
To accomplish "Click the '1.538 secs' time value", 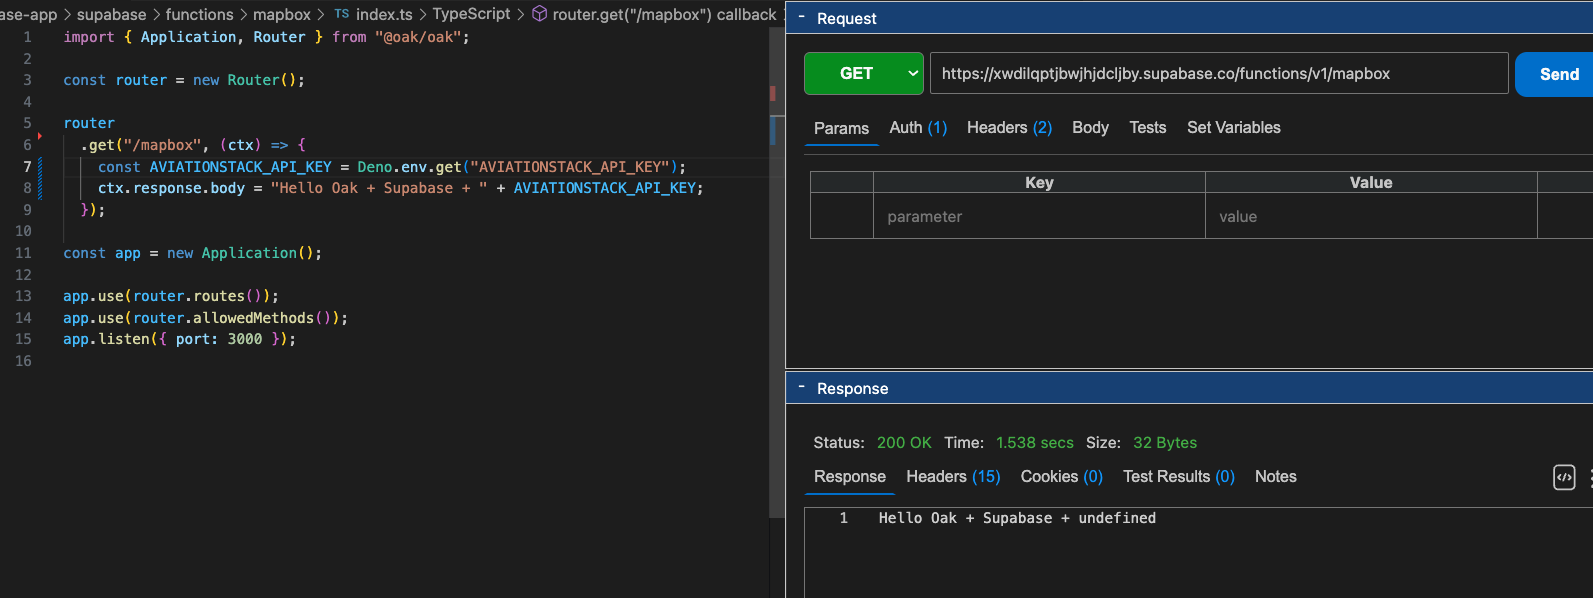I will coord(1035,443).
